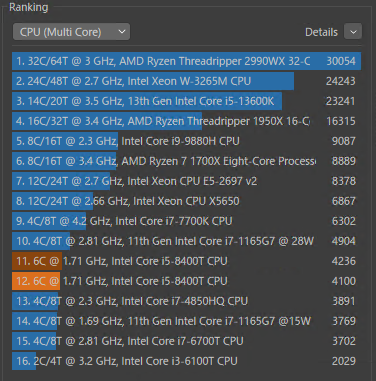Click the score value 4904
The width and height of the screenshot is (376, 381).
[x=344, y=241]
